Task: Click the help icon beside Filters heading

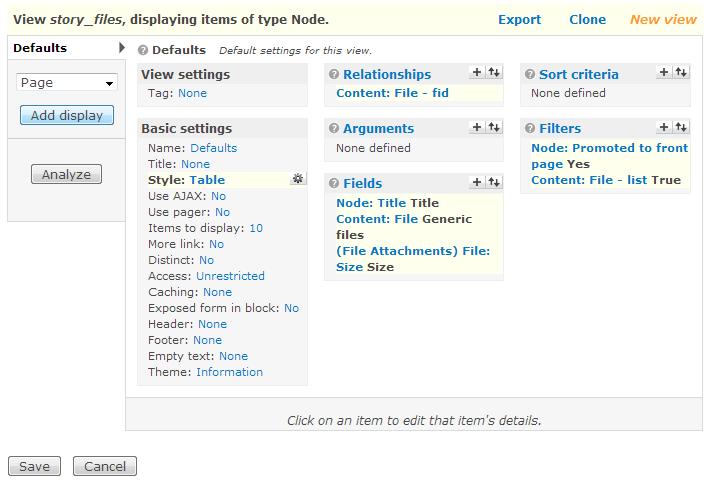Action: [x=528, y=128]
